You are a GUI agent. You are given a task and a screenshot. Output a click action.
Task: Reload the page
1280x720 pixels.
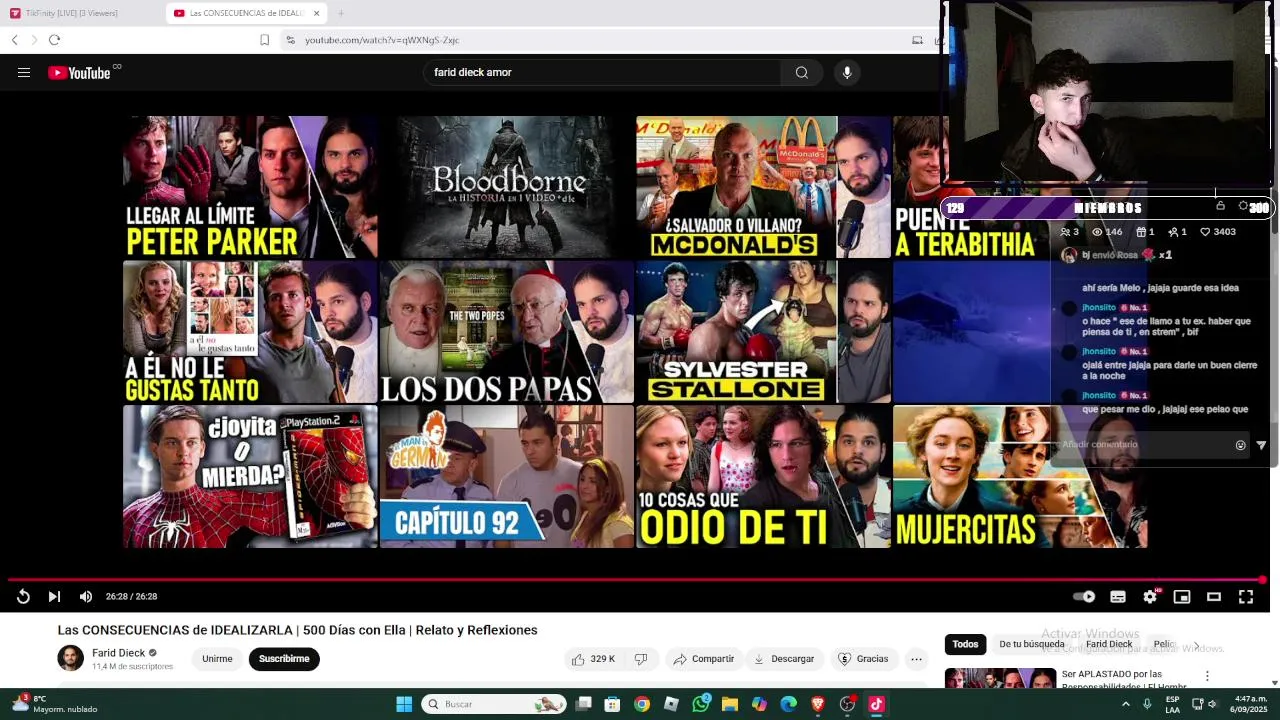tap(54, 40)
